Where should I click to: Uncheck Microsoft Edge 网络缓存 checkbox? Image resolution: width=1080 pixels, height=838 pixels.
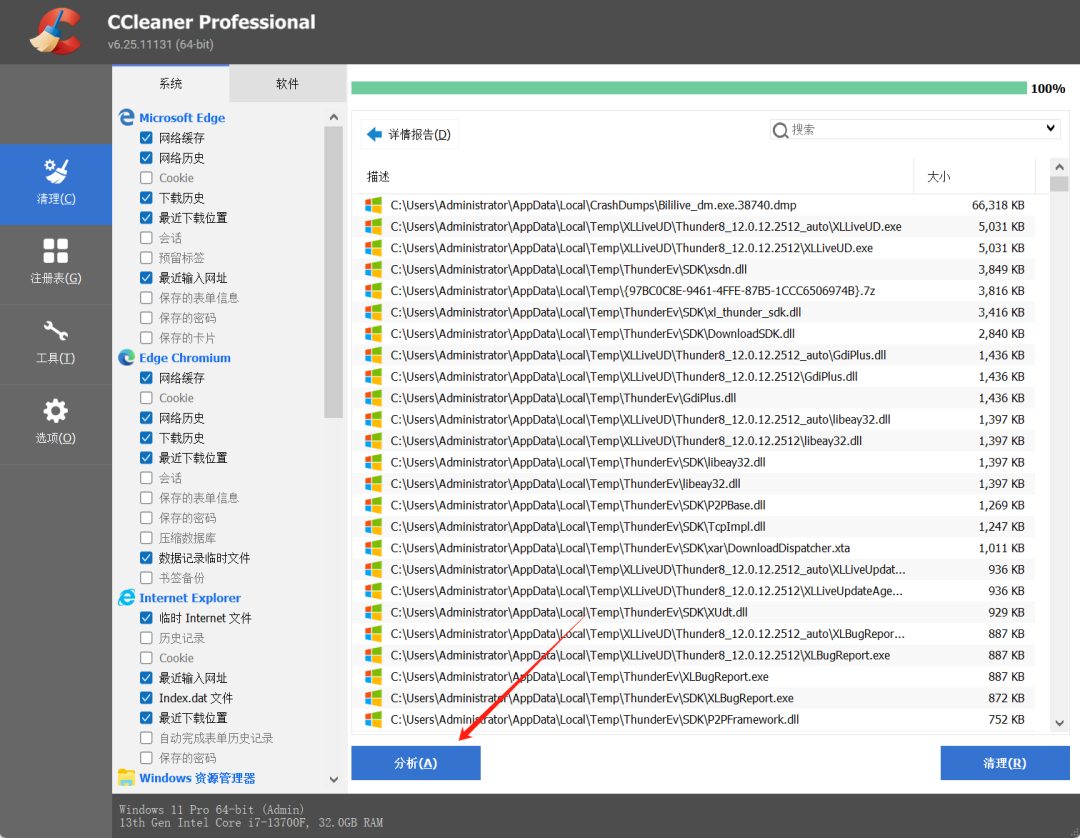pyautogui.click(x=146, y=138)
